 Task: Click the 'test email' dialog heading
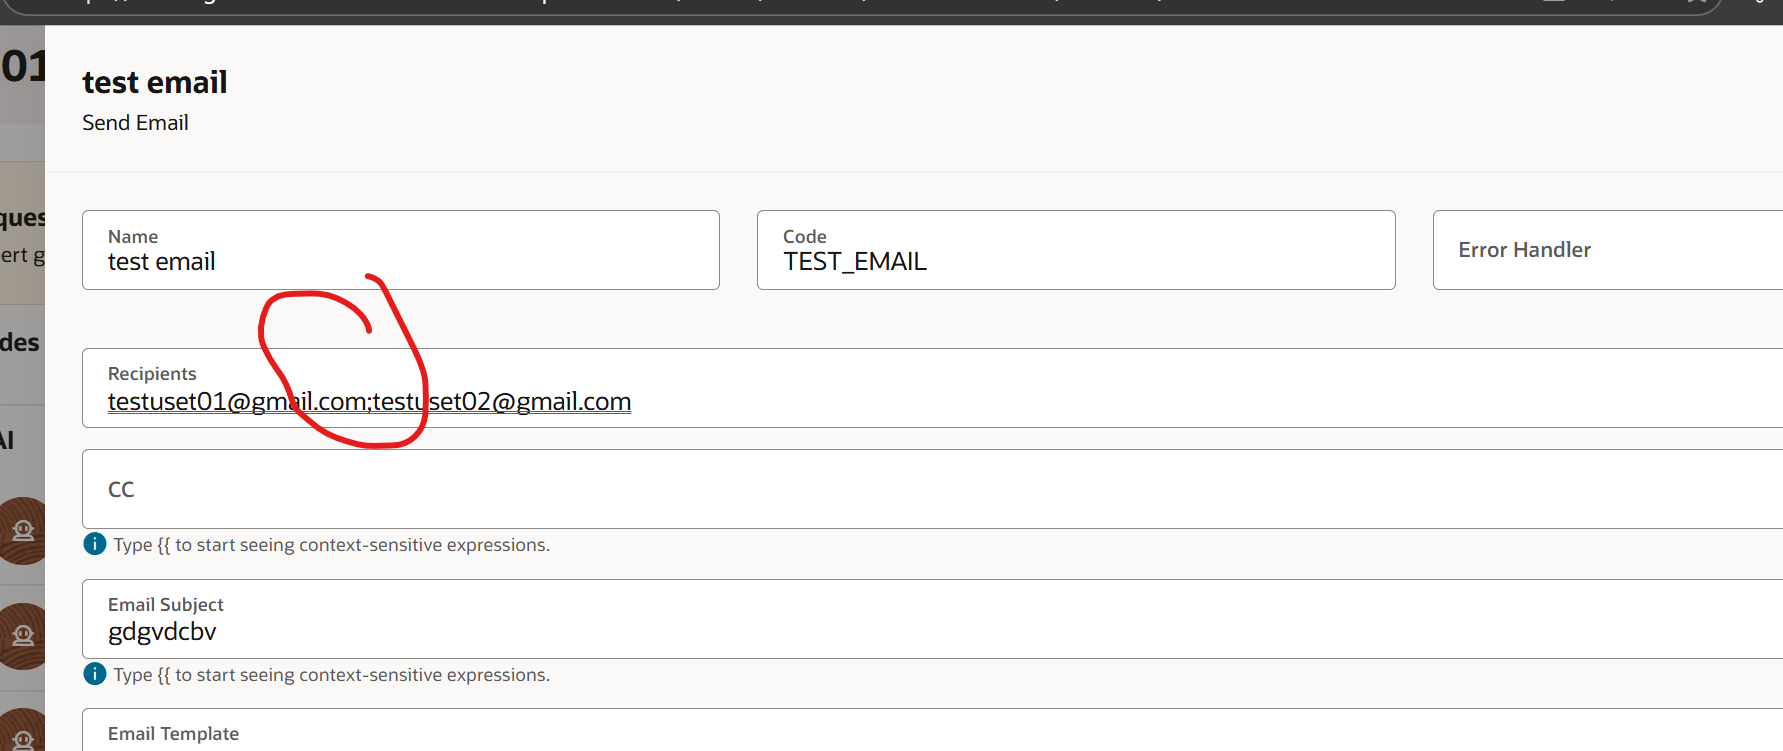click(155, 82)
